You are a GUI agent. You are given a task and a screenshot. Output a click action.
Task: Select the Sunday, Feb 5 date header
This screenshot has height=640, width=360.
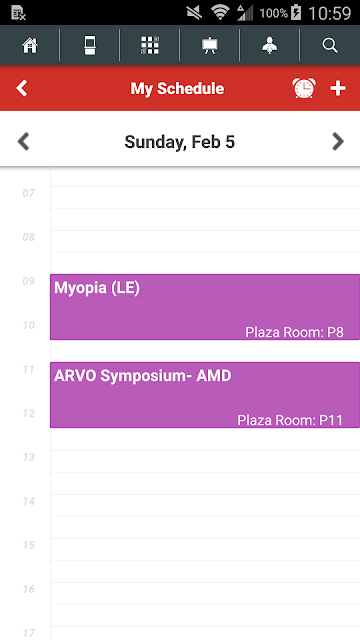click(x=180, y=142)
